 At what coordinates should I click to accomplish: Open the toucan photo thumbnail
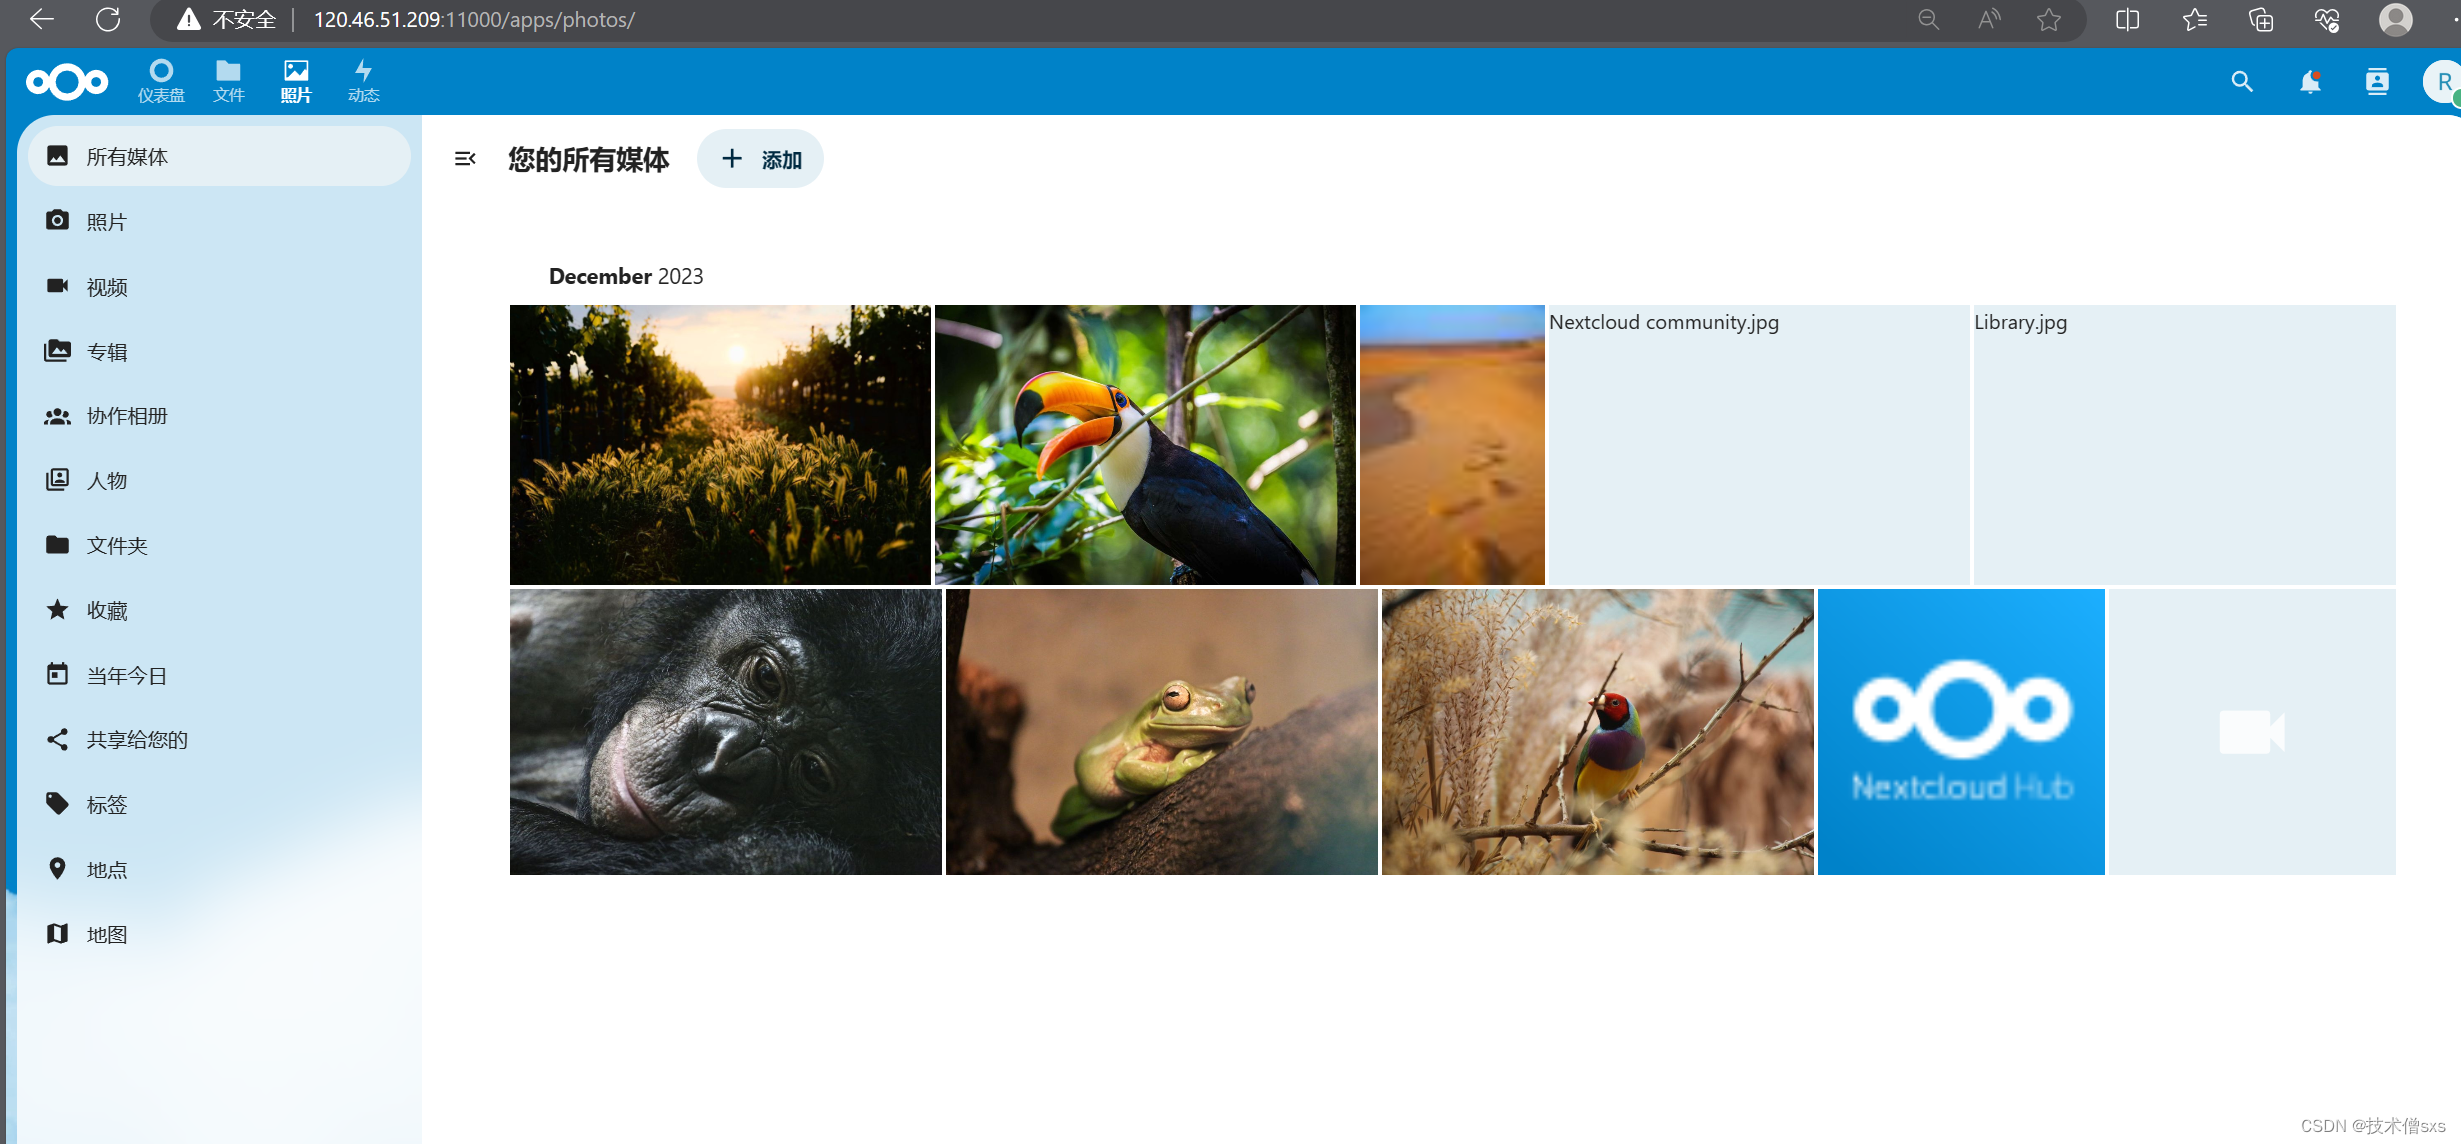click(x=1145, y=445)
